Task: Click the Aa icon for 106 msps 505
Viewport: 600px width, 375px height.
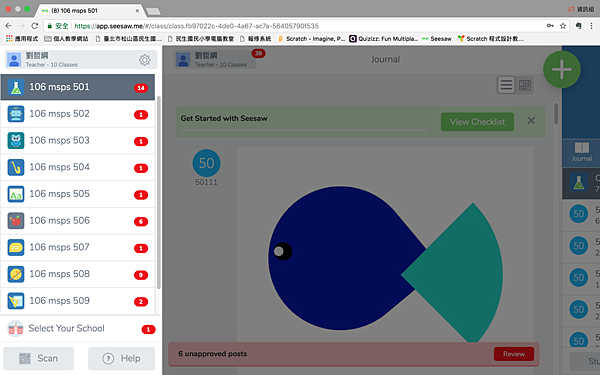Action: [16, 194]
